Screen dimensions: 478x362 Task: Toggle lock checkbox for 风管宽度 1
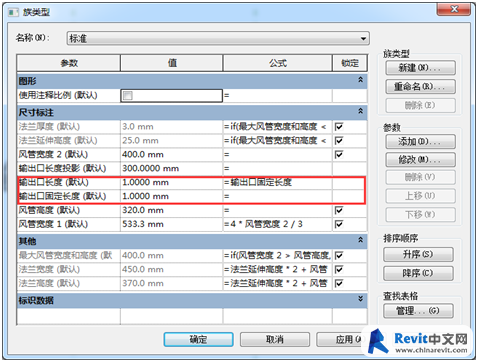coord(339,224)
